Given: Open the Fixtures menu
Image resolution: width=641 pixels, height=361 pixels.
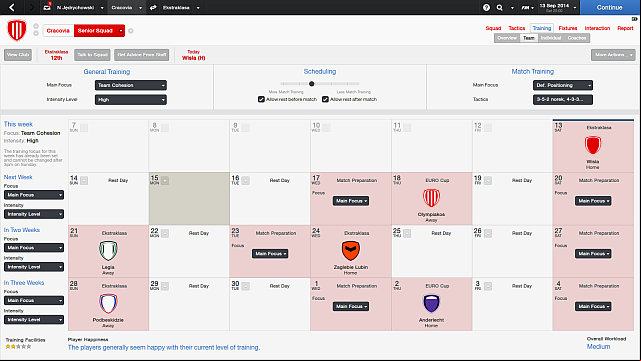Looking at the screenshot, I should 568,28.
